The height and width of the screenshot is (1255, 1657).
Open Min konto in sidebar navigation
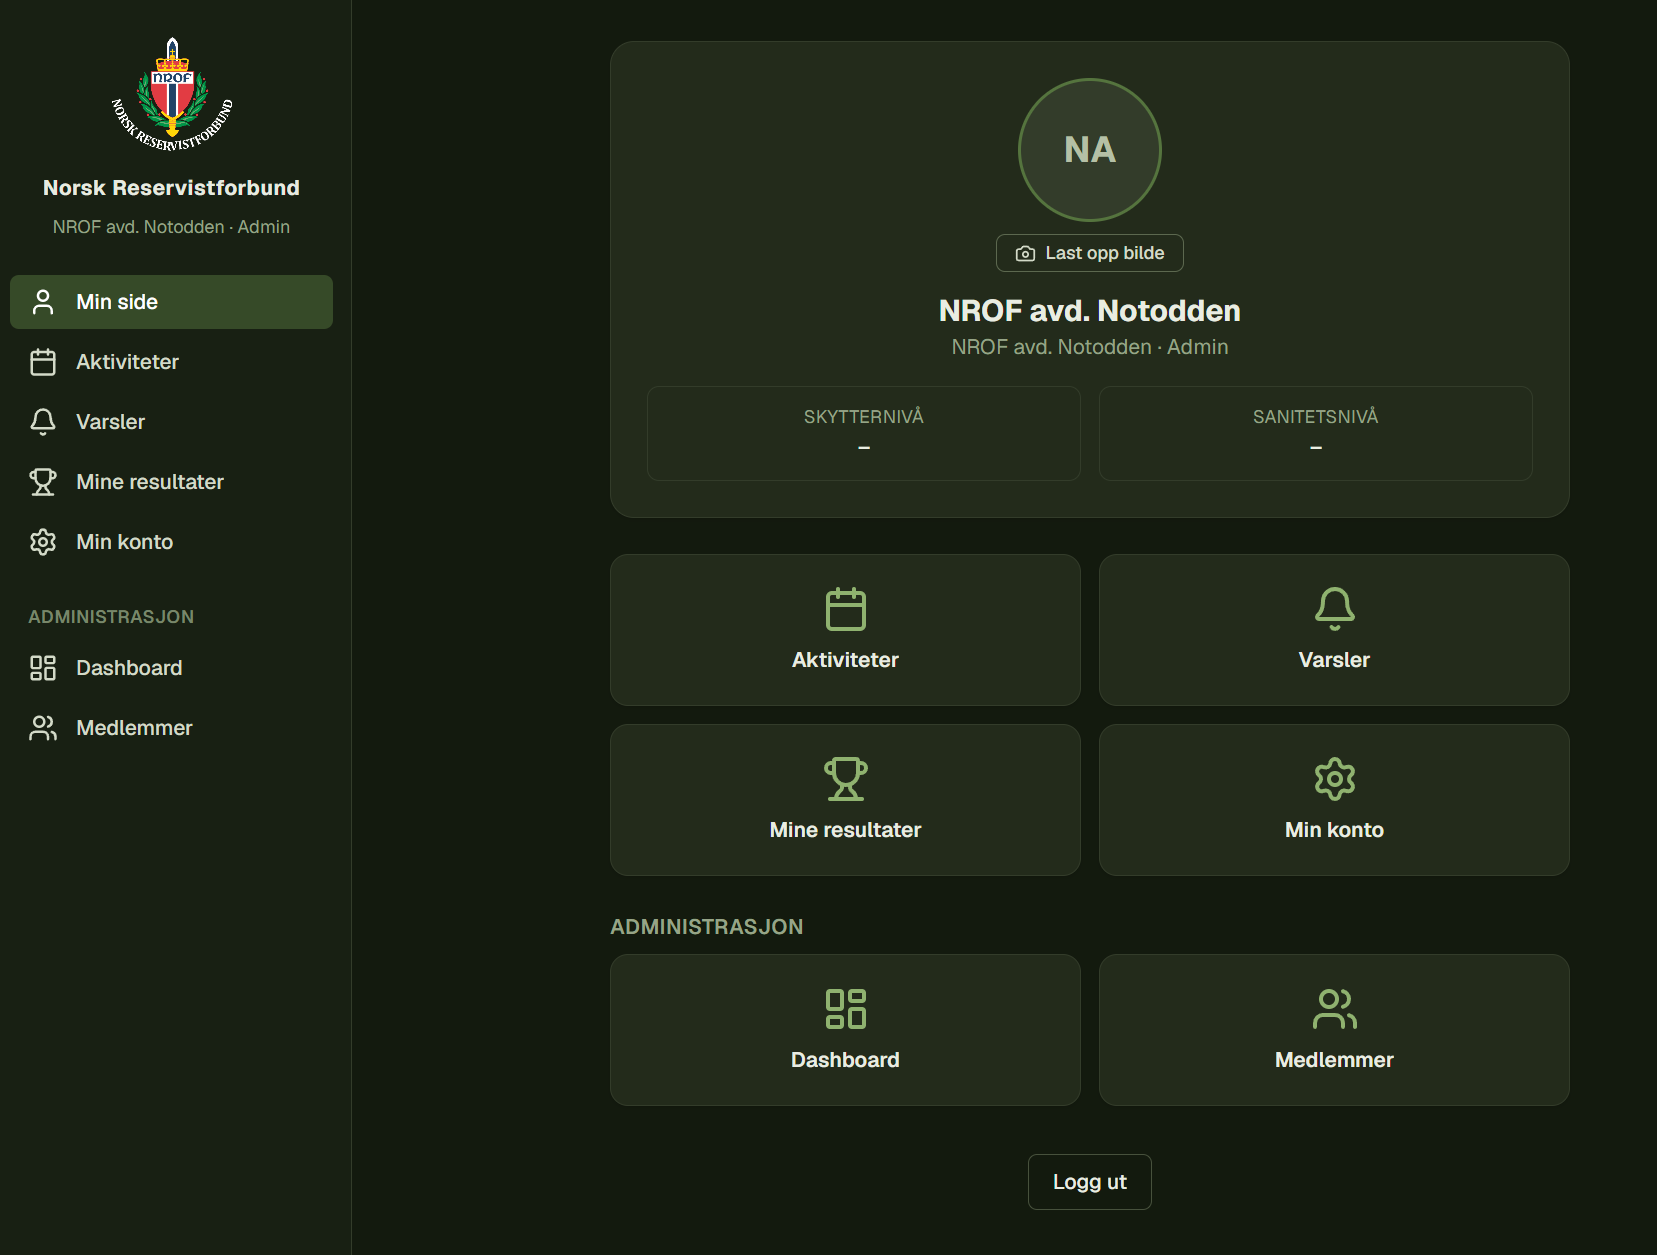[x=171, y=542]
